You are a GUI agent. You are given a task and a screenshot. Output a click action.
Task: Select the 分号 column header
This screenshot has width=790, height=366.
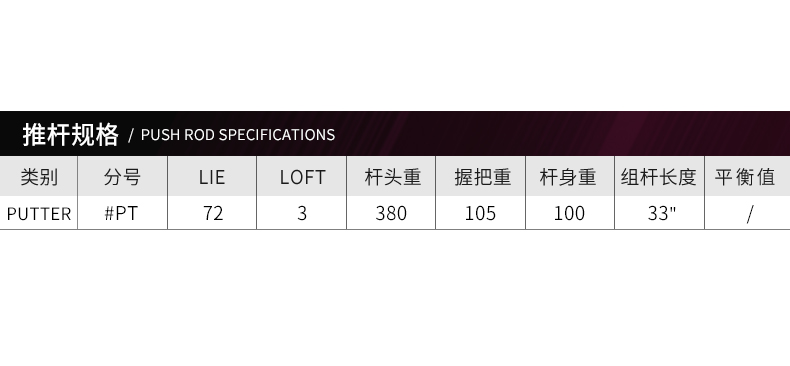click(x=122, y=177)
